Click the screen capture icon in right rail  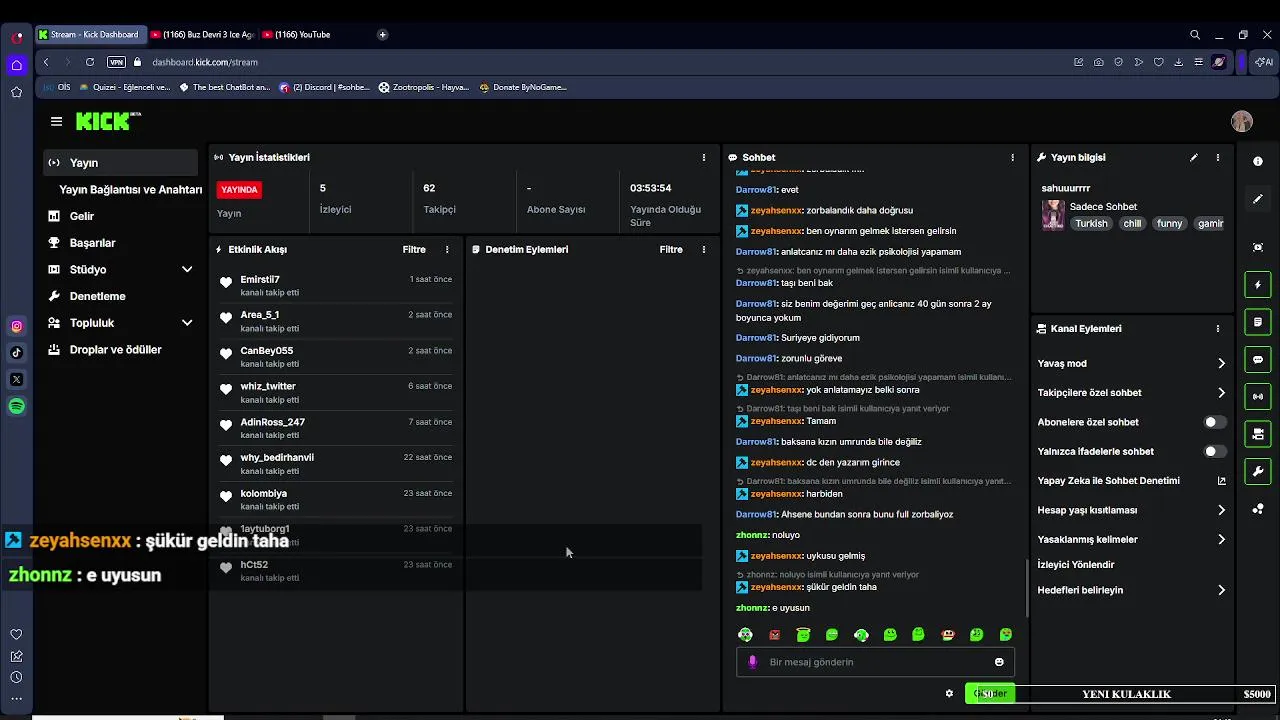[1258, 247]
